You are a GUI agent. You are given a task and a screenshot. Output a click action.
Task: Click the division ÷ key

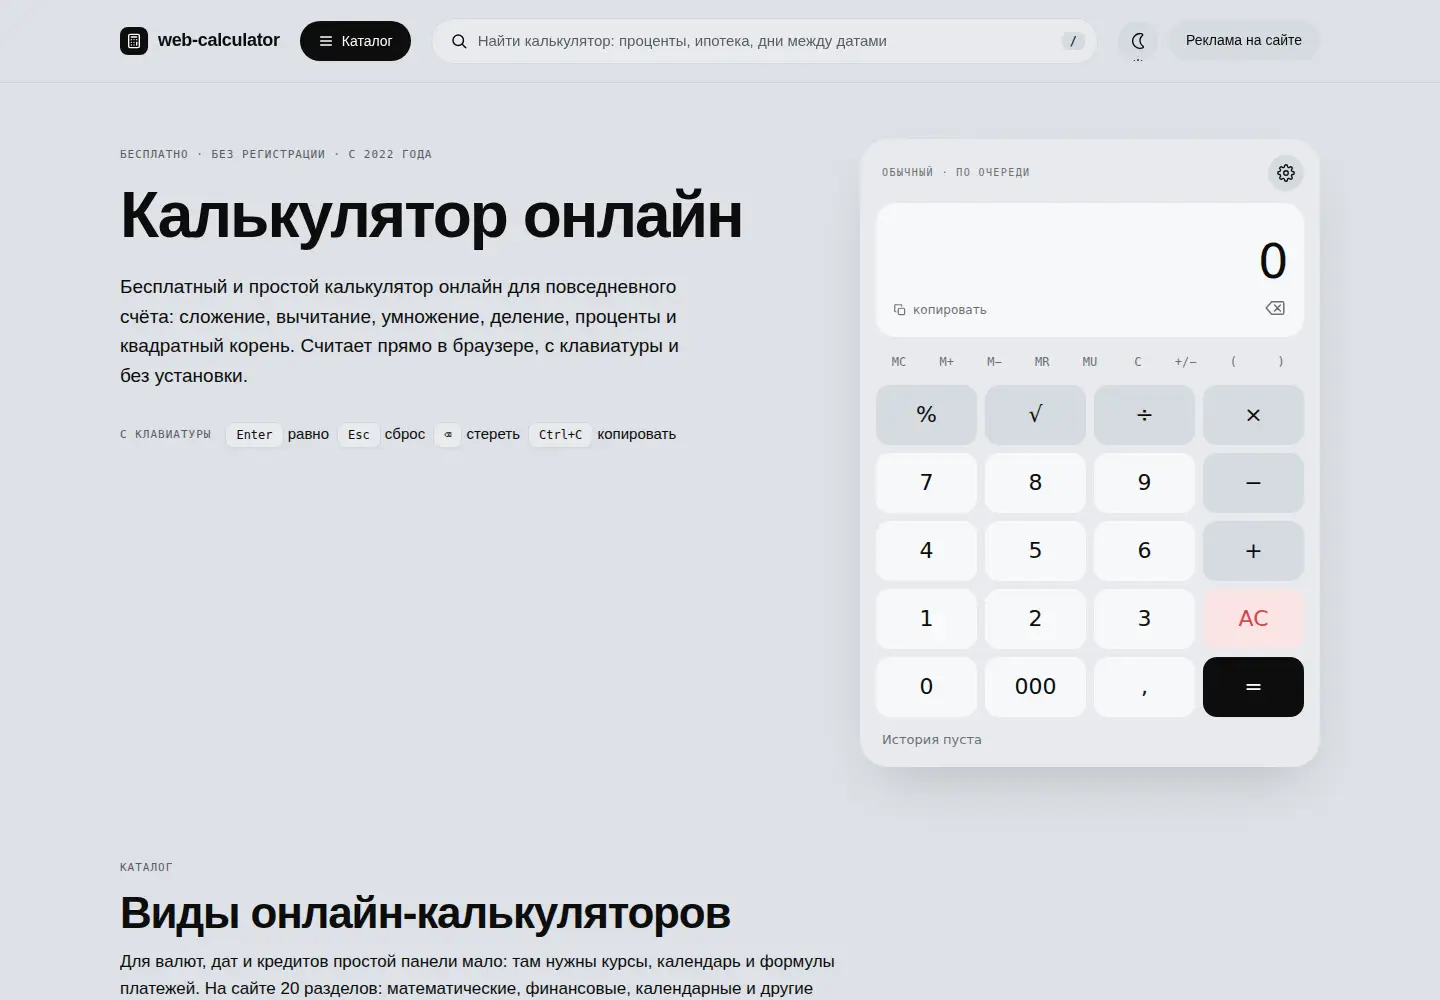point(1144,415)
